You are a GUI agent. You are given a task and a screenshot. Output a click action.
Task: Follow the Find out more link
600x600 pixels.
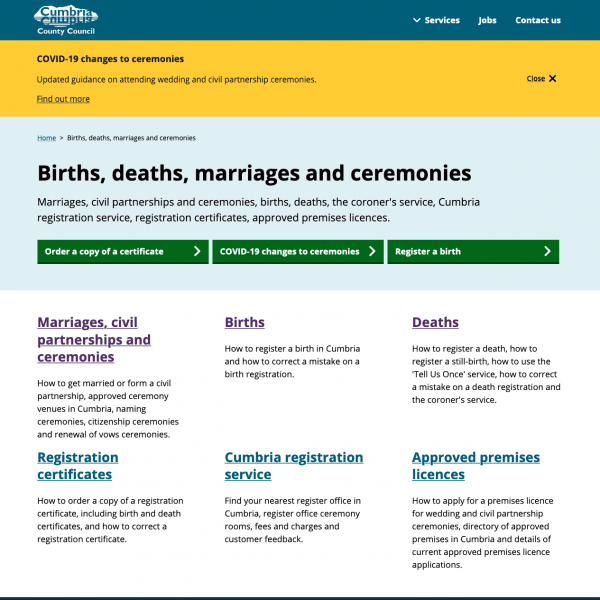click(x=63, y=99)
